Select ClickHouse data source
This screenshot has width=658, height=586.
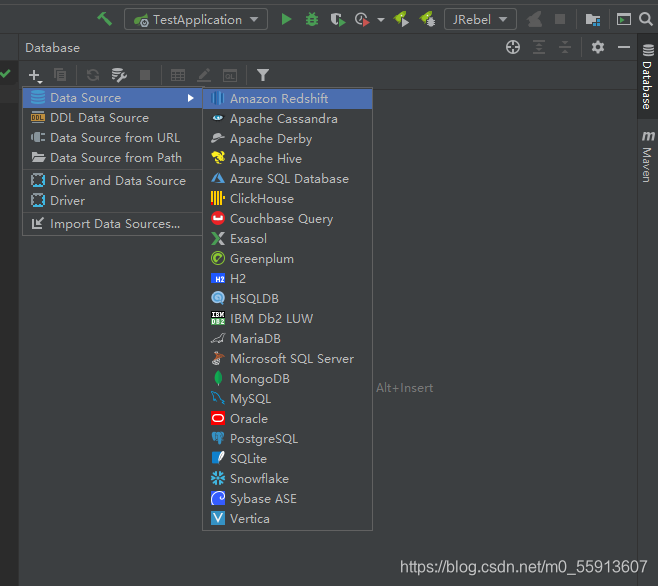tap(287, 199)
